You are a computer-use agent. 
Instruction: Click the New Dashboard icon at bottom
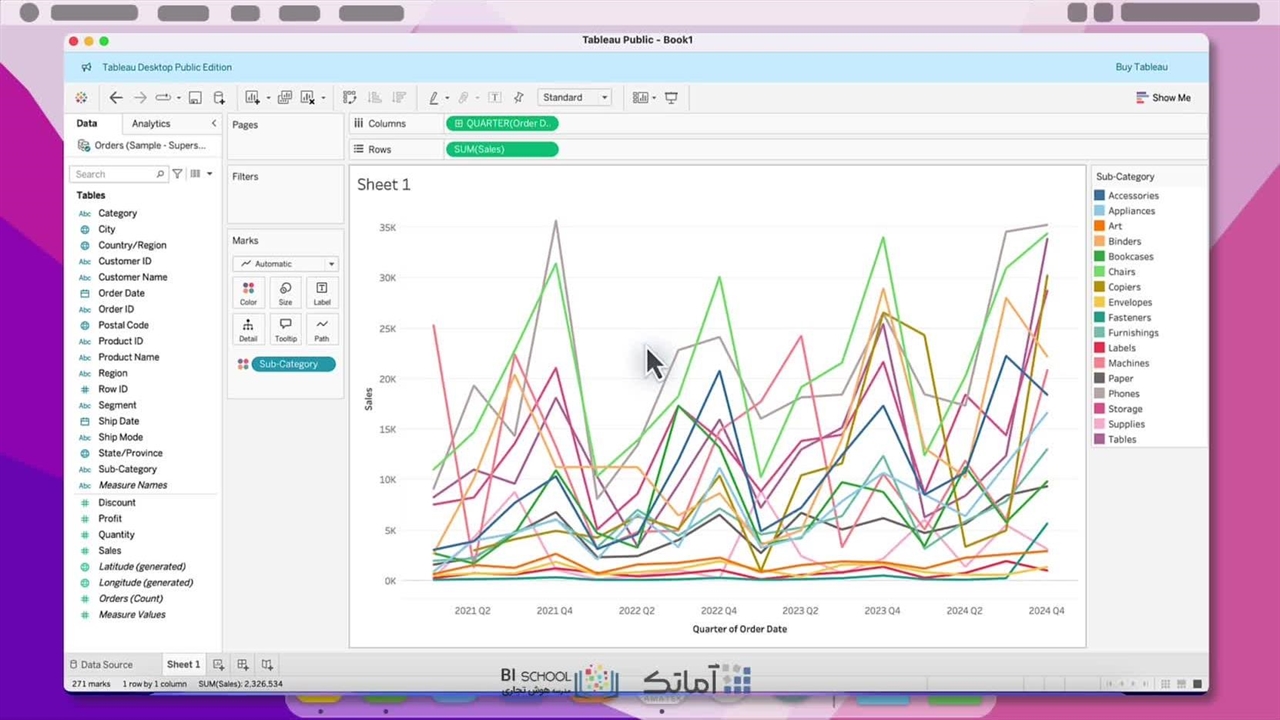(242, 665)
